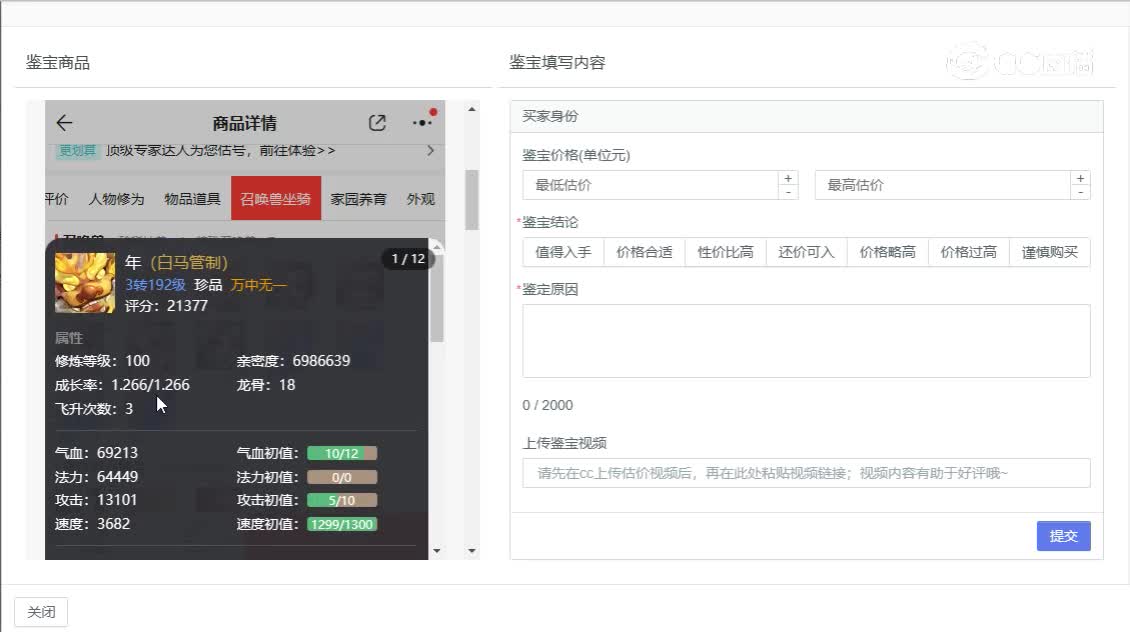The height and width of the screenshot is (632, 1130).
Task: Click the 速度初值 1299/1300 progress bar
Action: click(x=342, y=525)
